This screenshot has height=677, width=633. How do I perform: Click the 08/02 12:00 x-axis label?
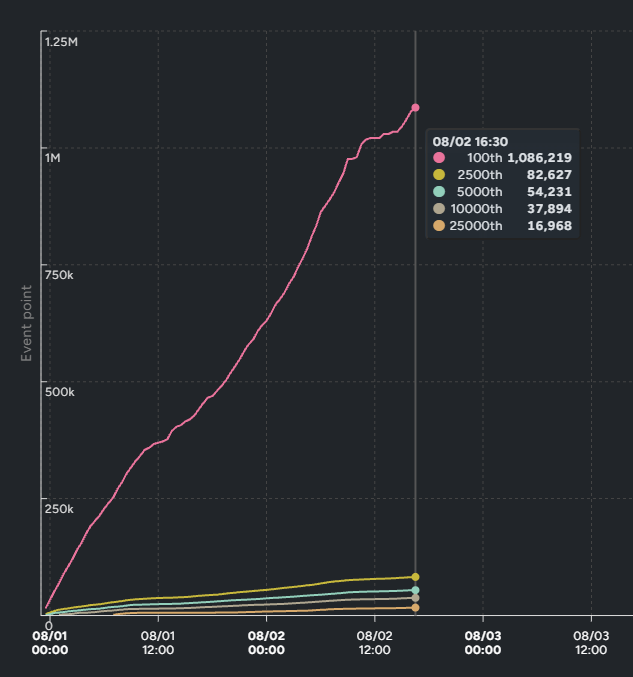[375, 642]
